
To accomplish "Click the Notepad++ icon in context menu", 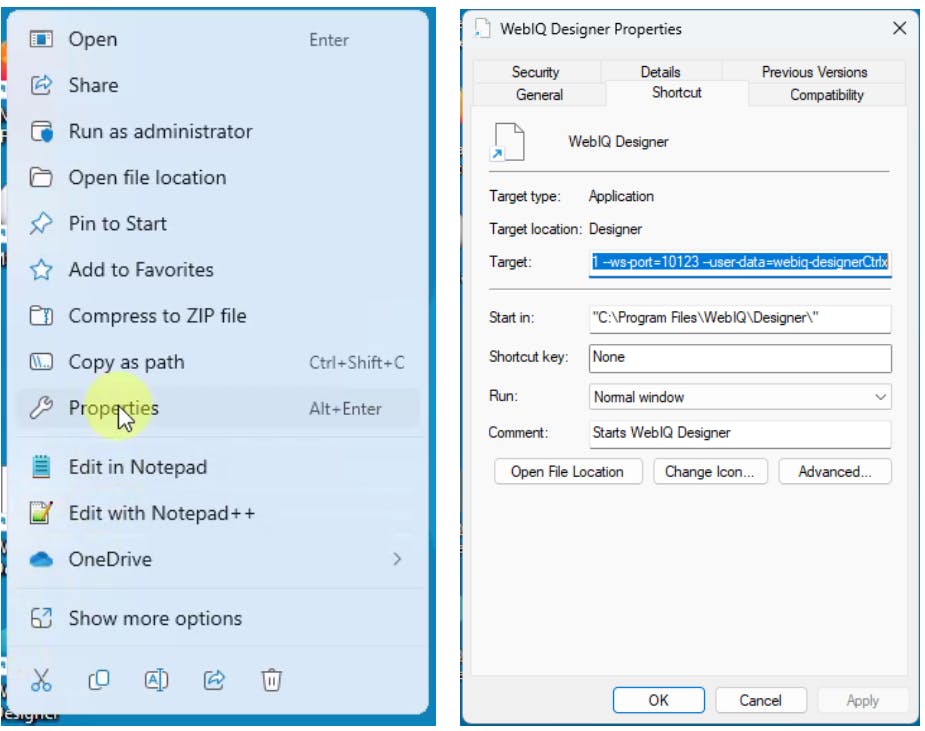I will (41, 513).
